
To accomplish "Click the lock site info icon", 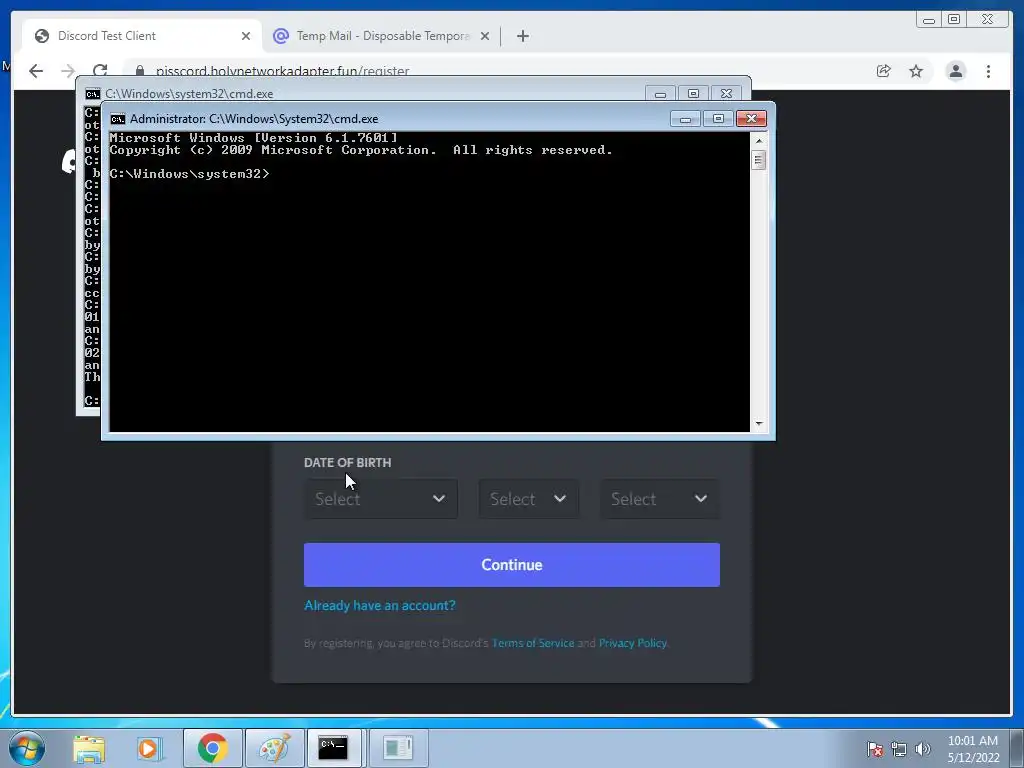I will [x=139, y=71].
